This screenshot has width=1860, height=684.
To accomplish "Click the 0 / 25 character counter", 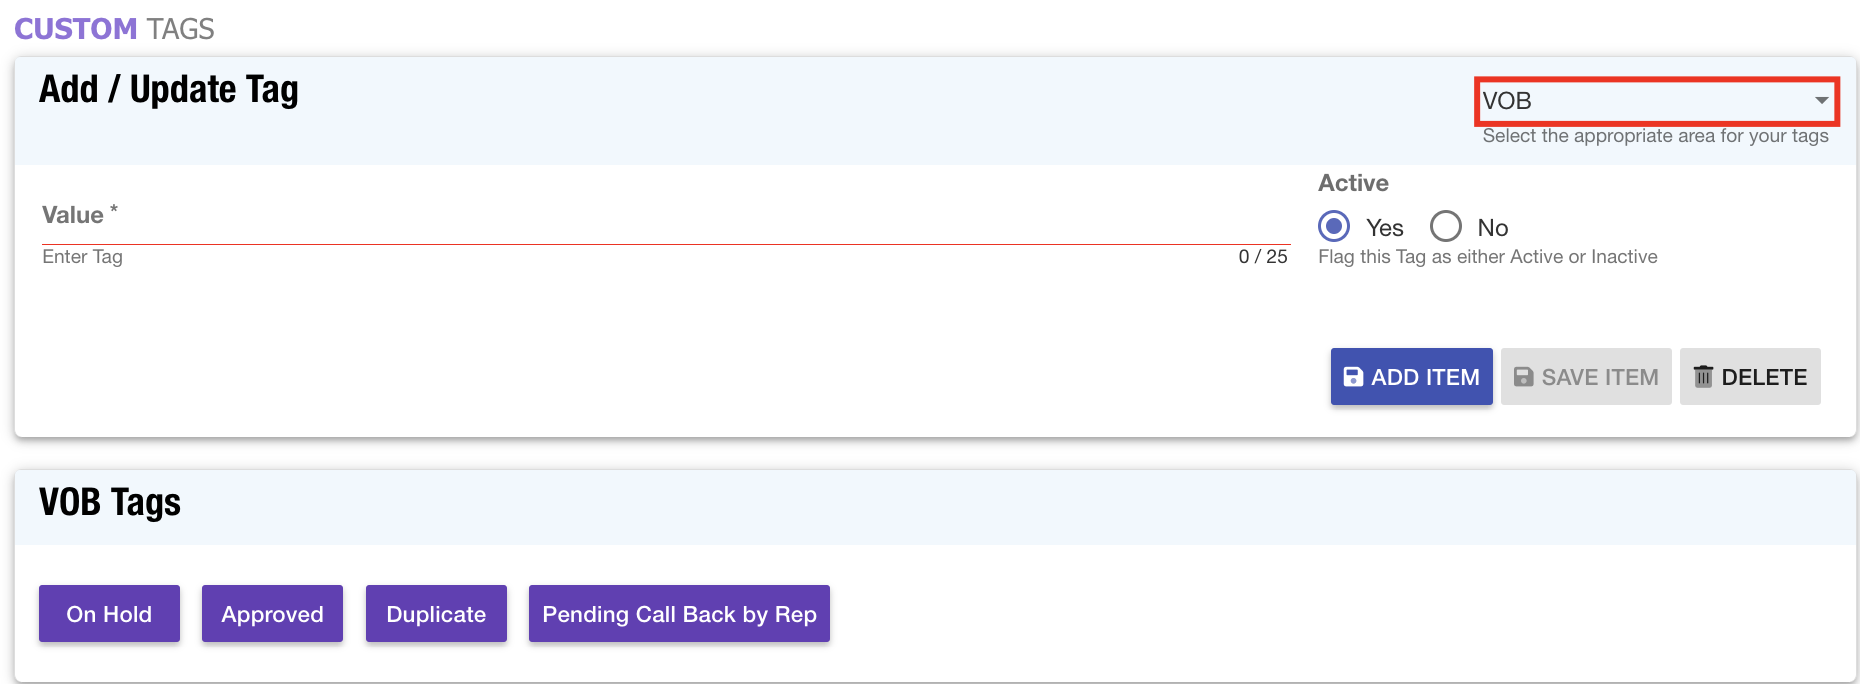I will point(1263,257).
